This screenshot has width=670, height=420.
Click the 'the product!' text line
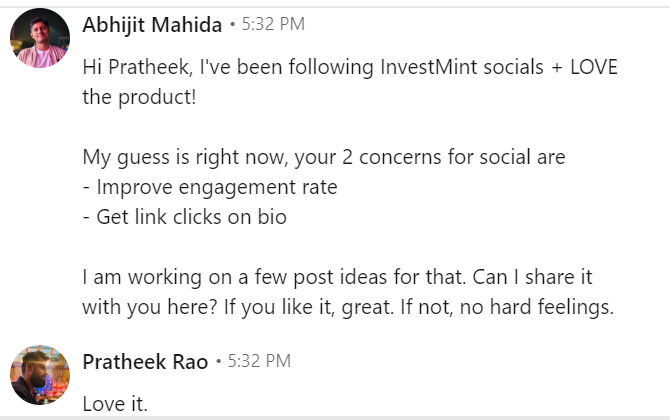(x=138, y=97)
